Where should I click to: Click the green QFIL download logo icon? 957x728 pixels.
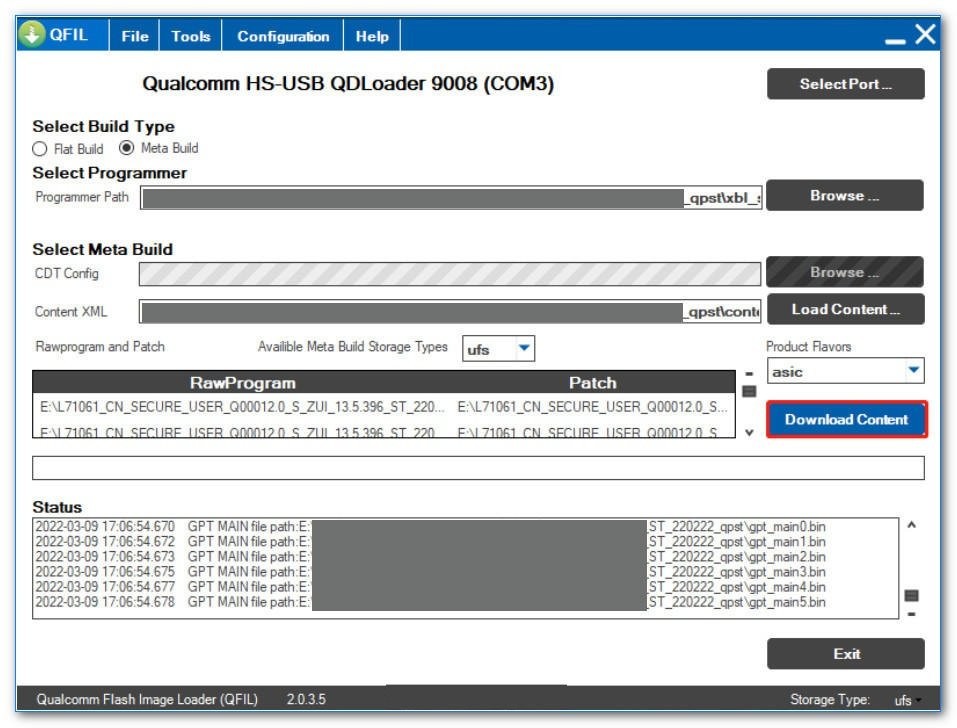pos(31,34)
